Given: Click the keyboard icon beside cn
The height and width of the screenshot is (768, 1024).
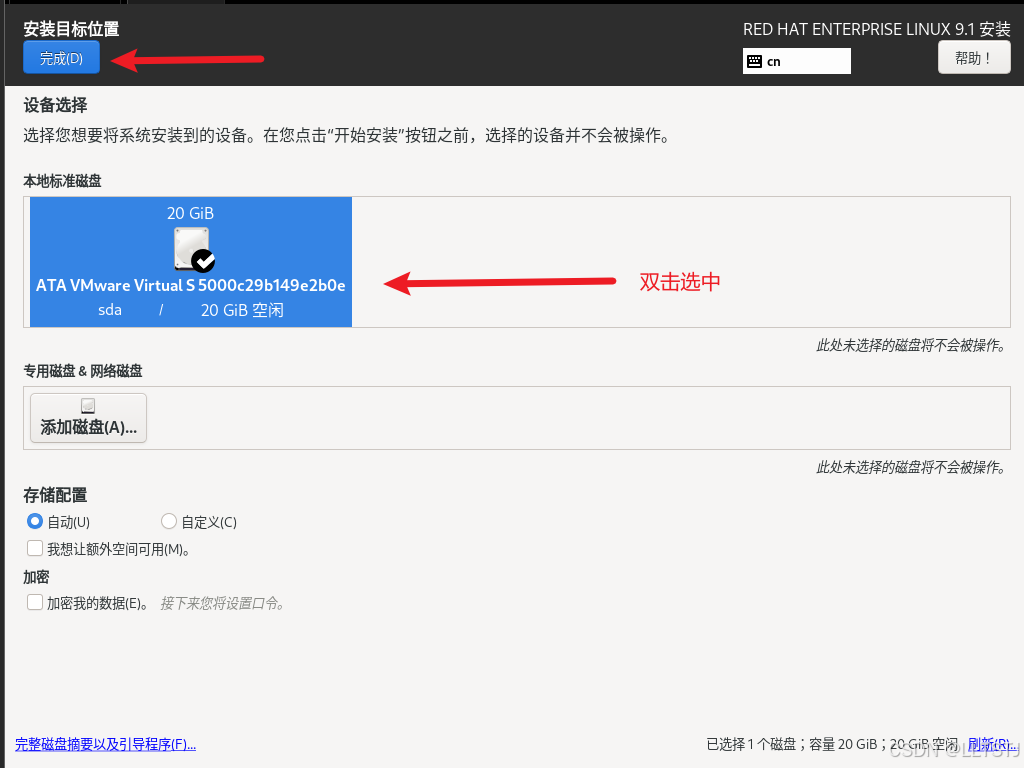Looking at the screenshot, I should (x=754, y=61).
